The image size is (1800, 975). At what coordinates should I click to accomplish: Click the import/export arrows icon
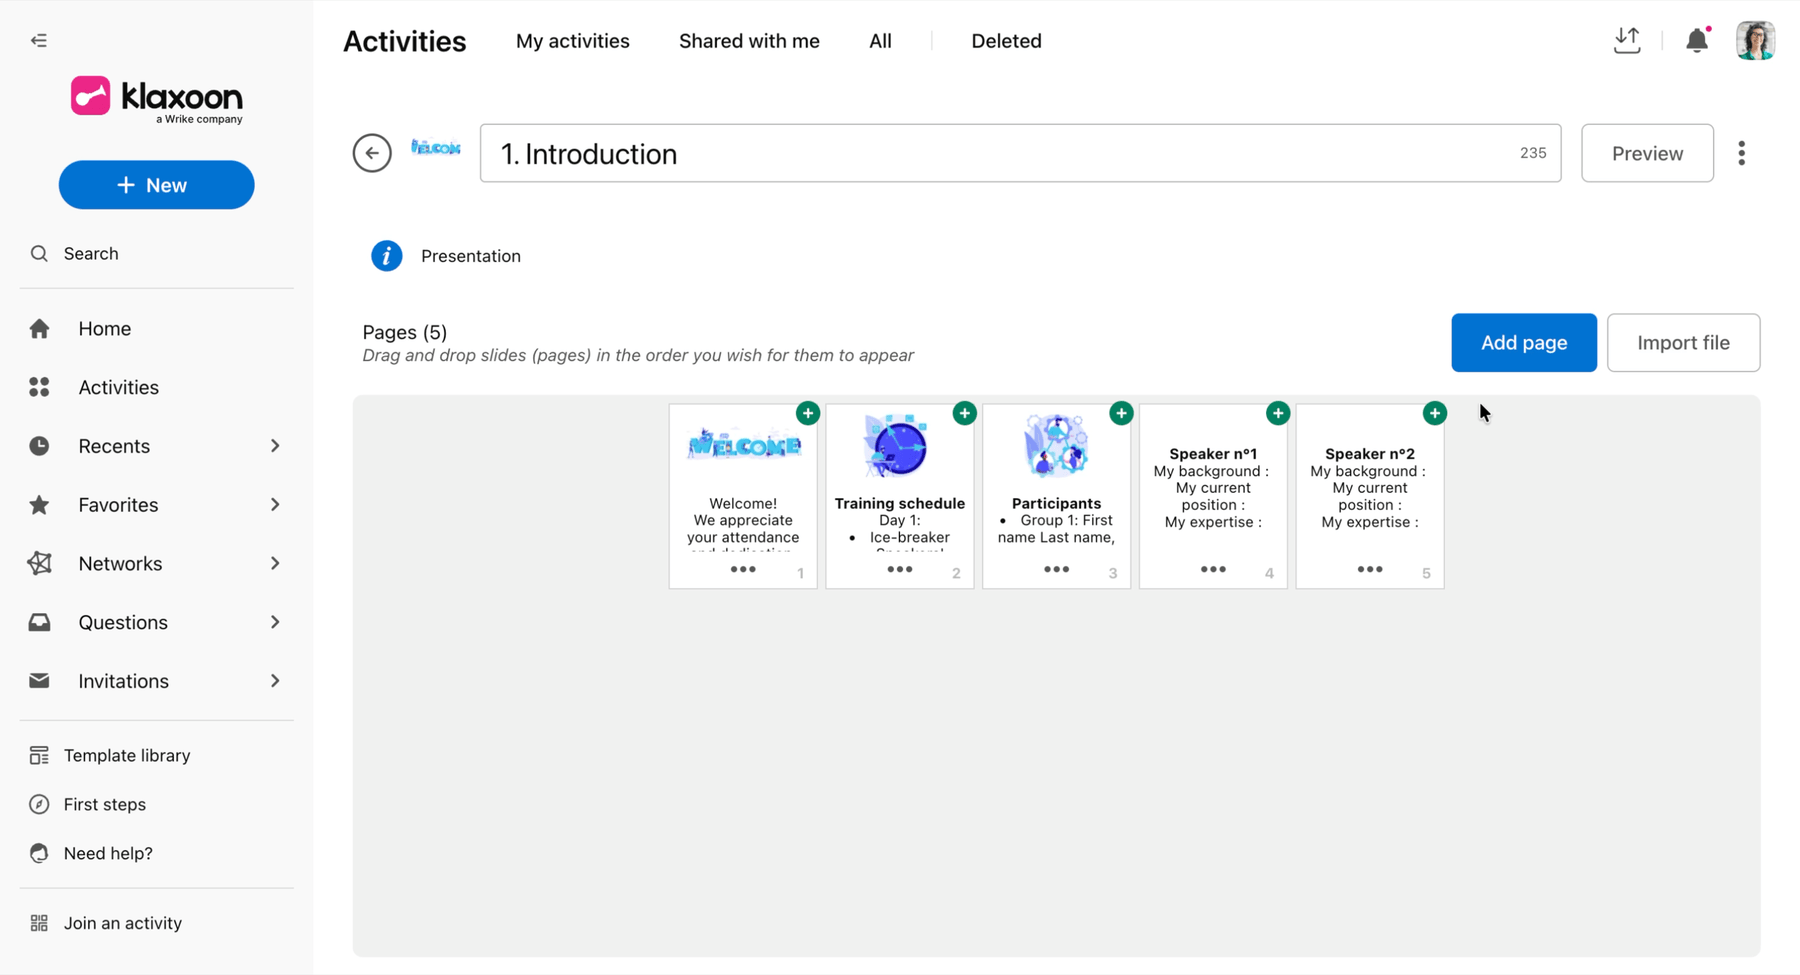click(1627, 40)
